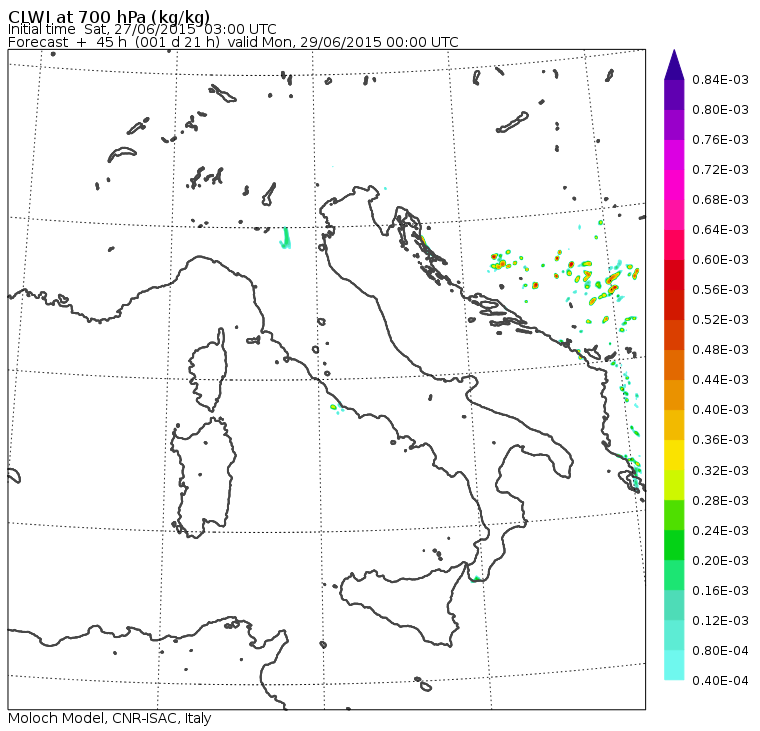Click the yellow segment of the colorbar
Screen dimensions: 760x731
click(674, 455)
